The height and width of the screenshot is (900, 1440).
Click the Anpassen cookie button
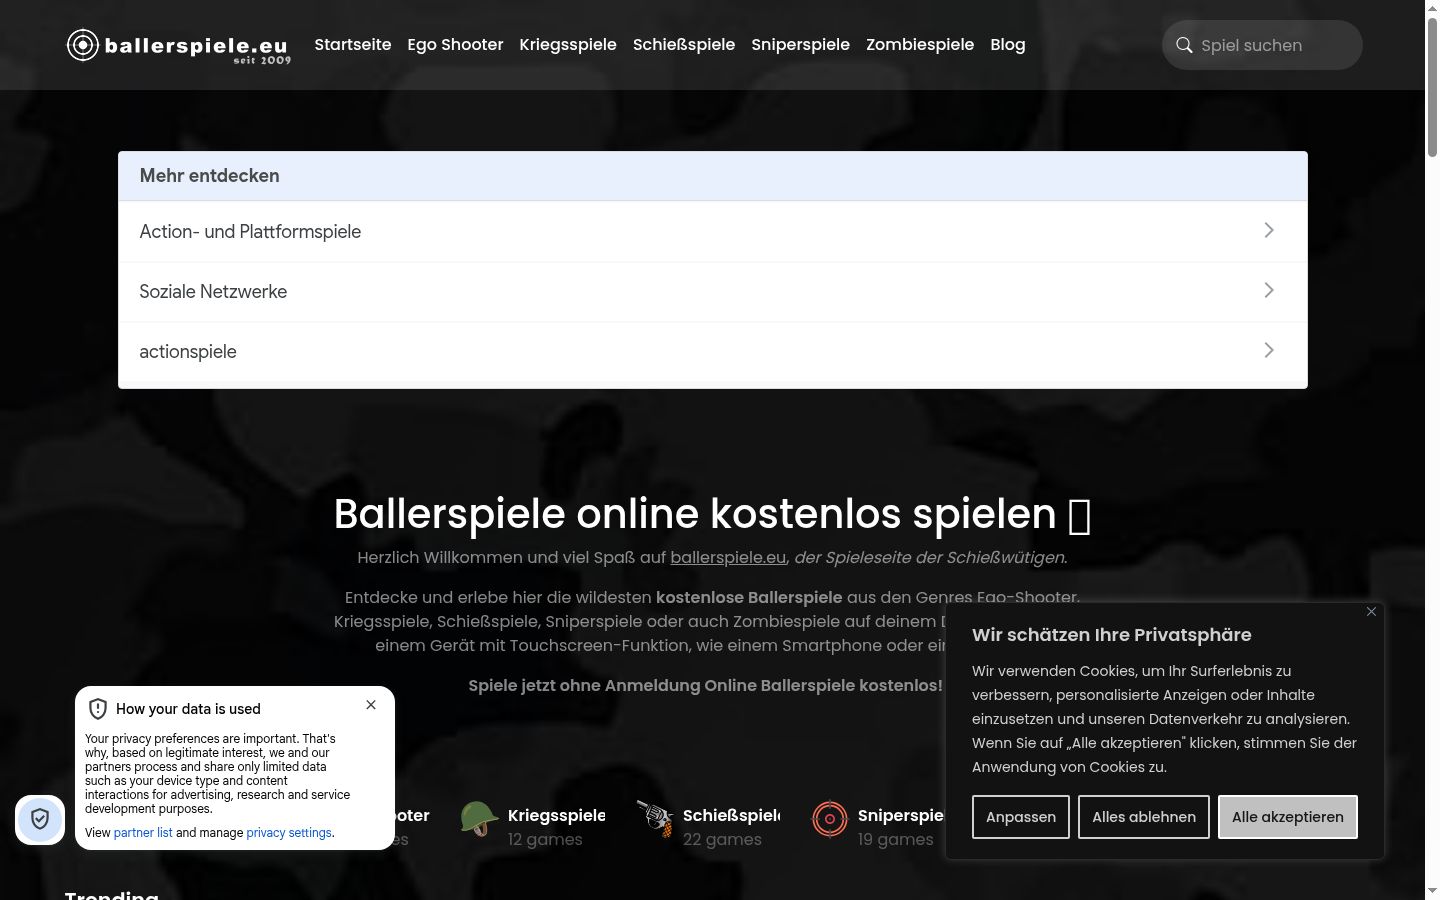pos(1021,817)
